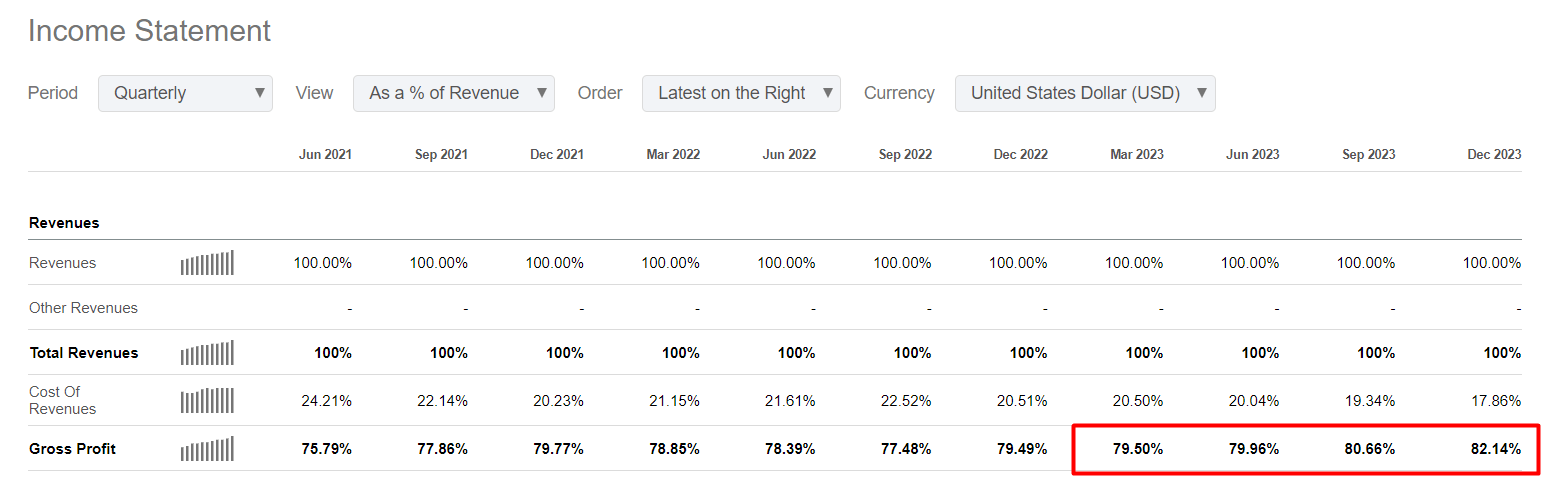Click the 24.21% cost of revenues cell
Screen dimensions: 1550x490
coord(326,401)
